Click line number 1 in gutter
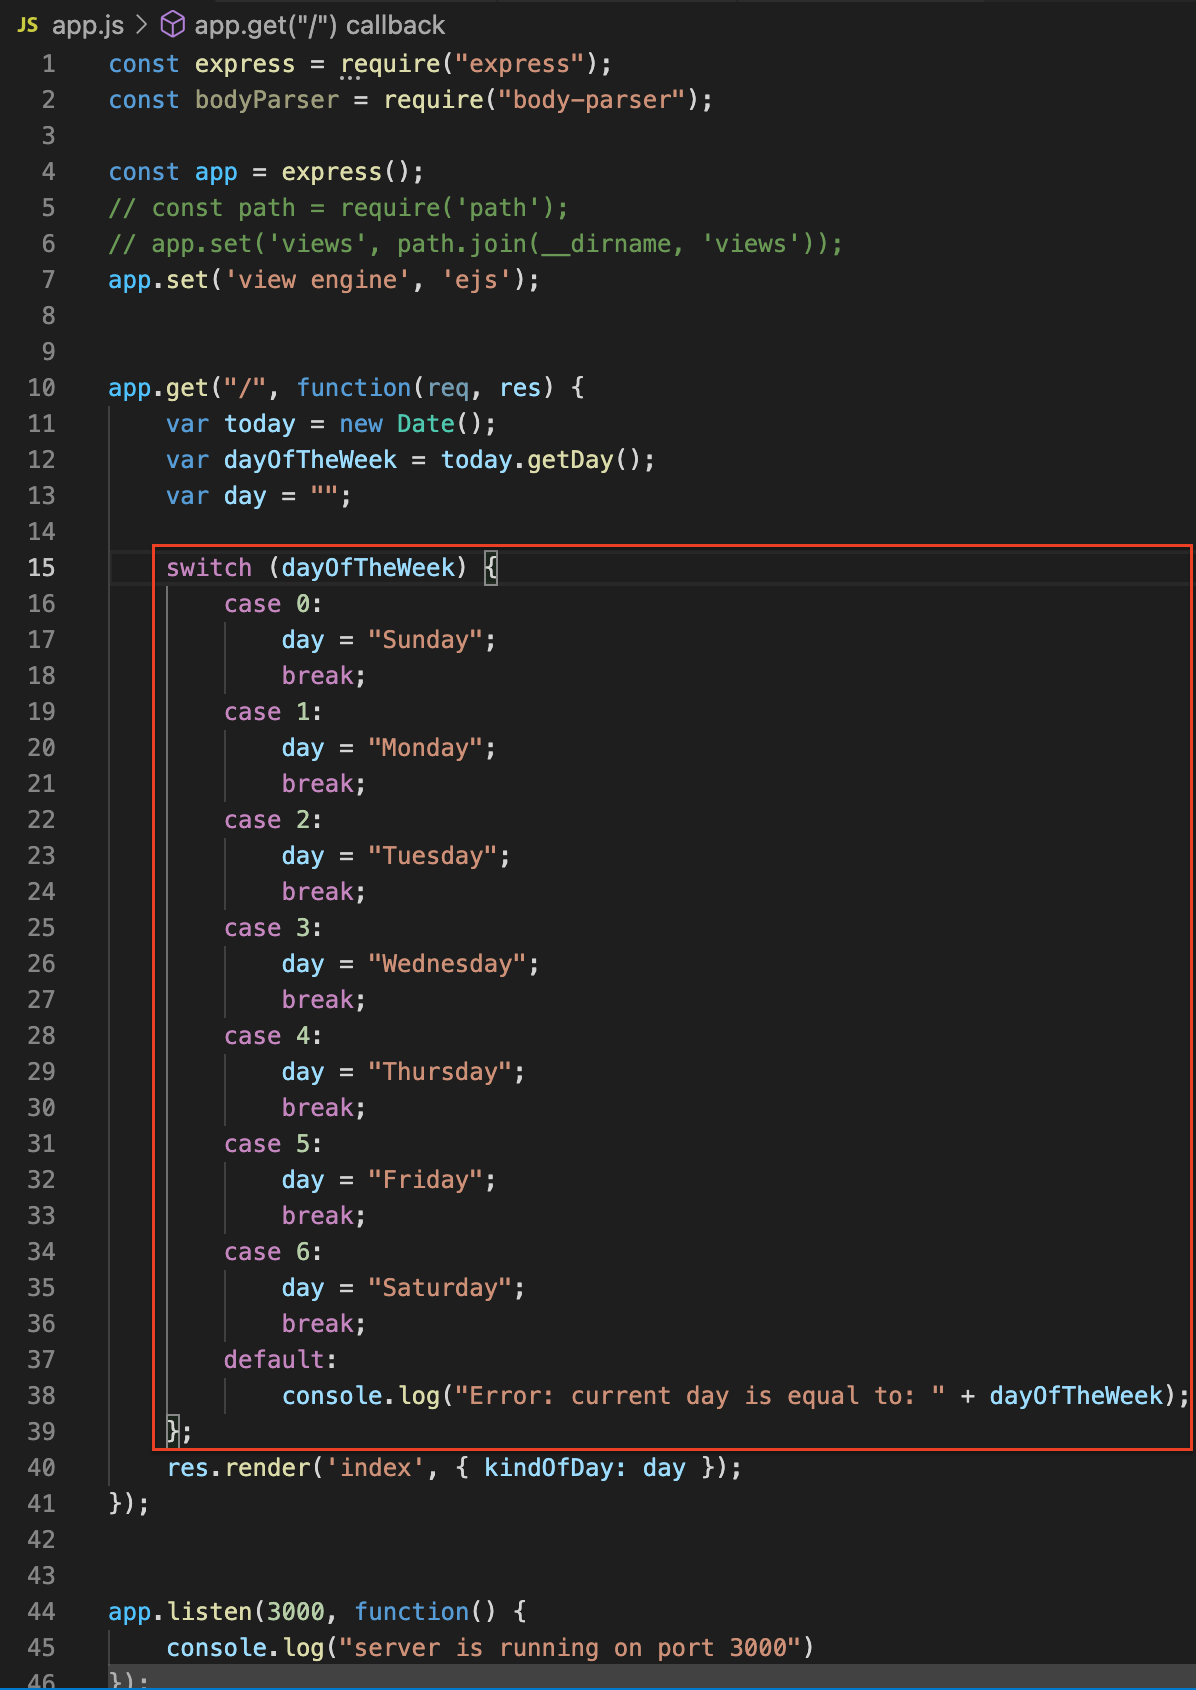Image resolution: width=1196 pixels, height=1690 pixels. (x=48, y=64)
